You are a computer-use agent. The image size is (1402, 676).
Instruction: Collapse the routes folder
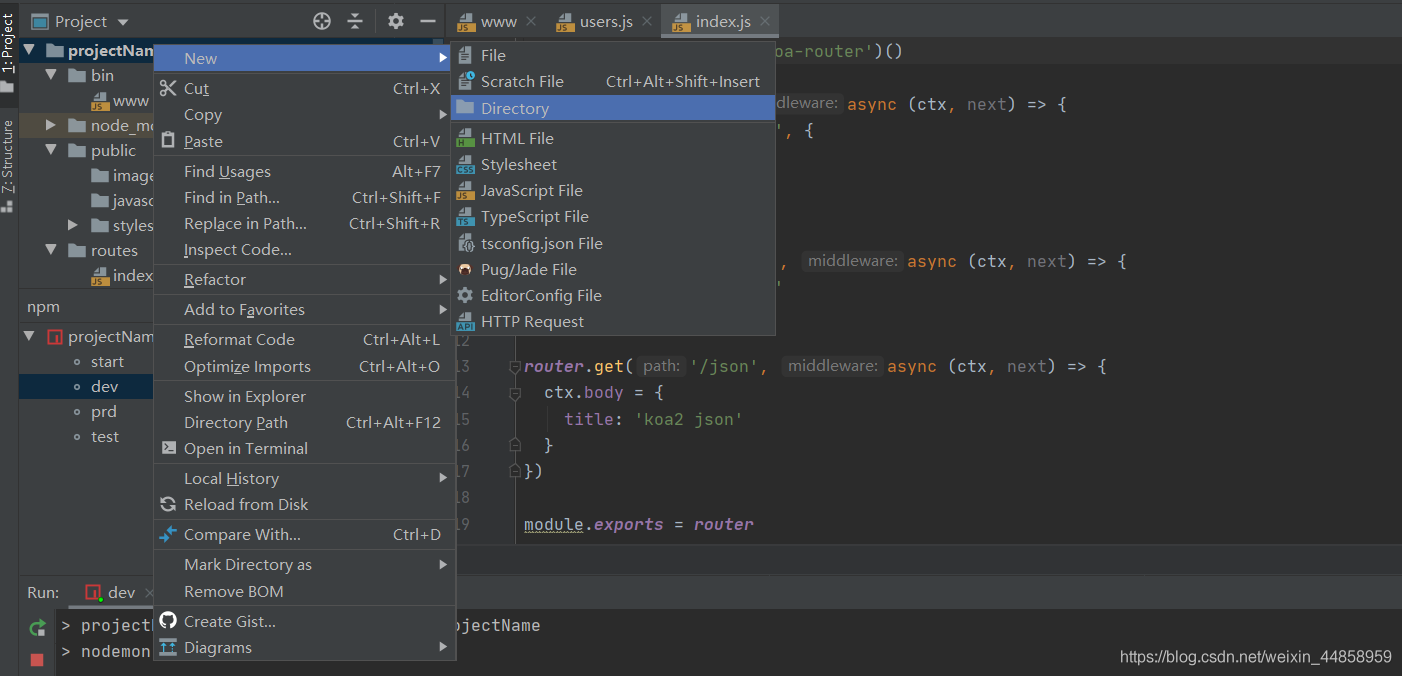[x=52, y=250]
